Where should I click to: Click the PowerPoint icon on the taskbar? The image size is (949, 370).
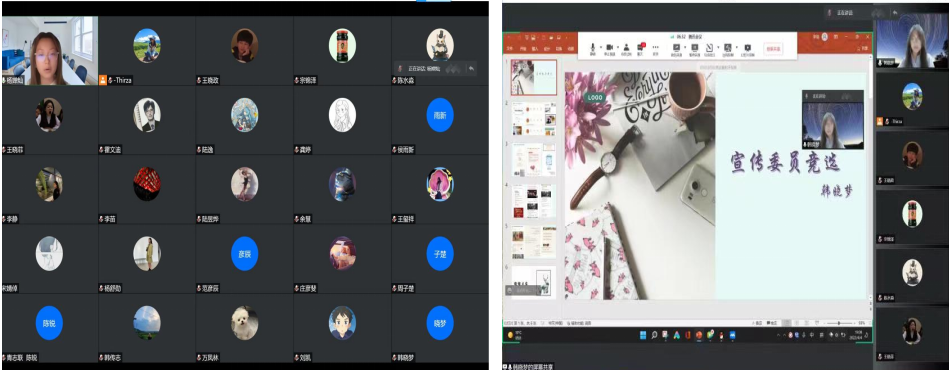pos(699,335)
